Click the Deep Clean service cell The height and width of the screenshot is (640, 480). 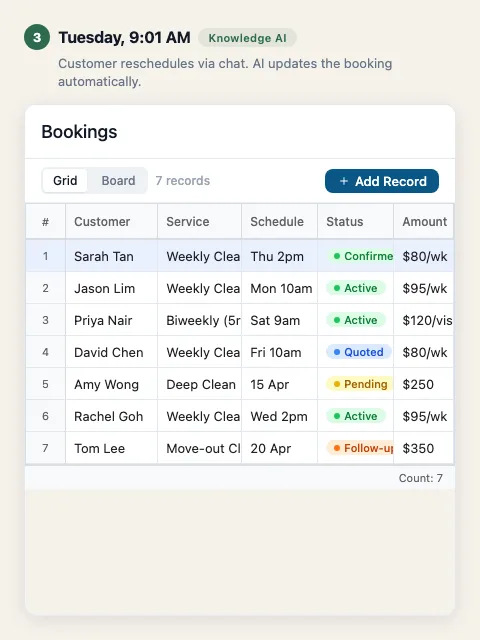click(x=200, y=384)
